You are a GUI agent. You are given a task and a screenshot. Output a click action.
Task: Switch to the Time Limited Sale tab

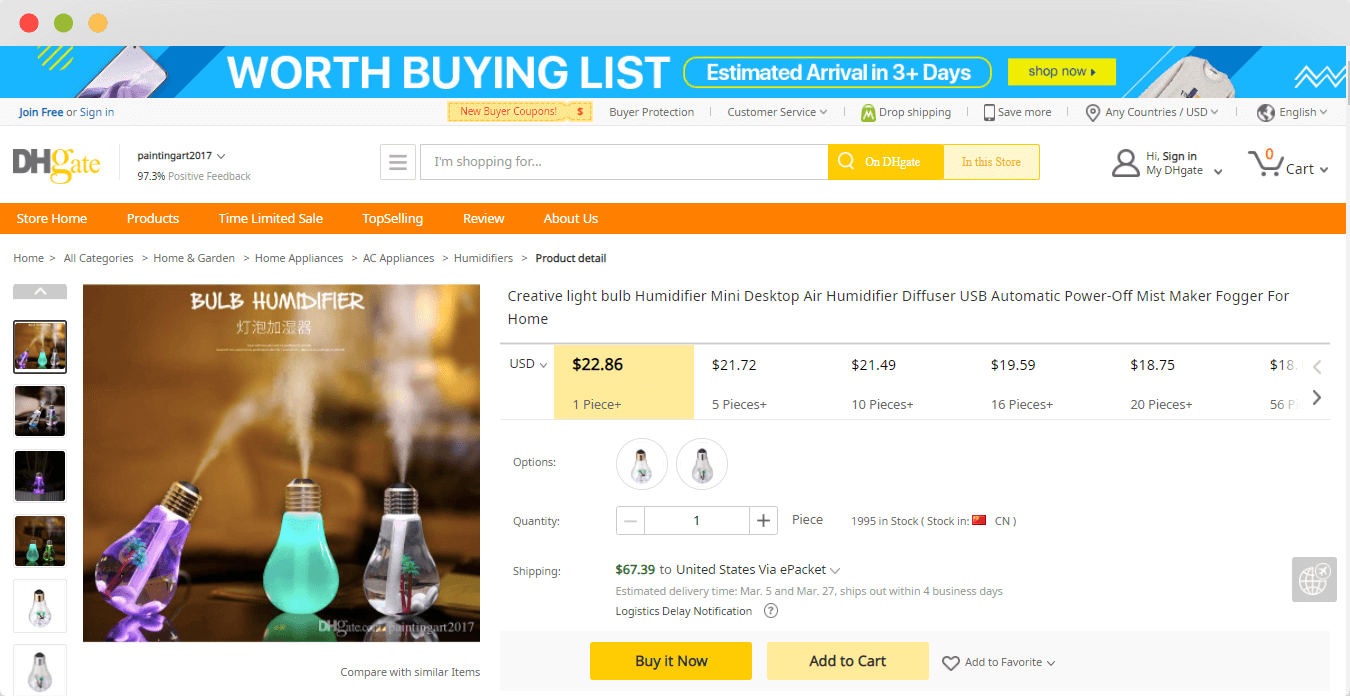[x=270, y=218]
